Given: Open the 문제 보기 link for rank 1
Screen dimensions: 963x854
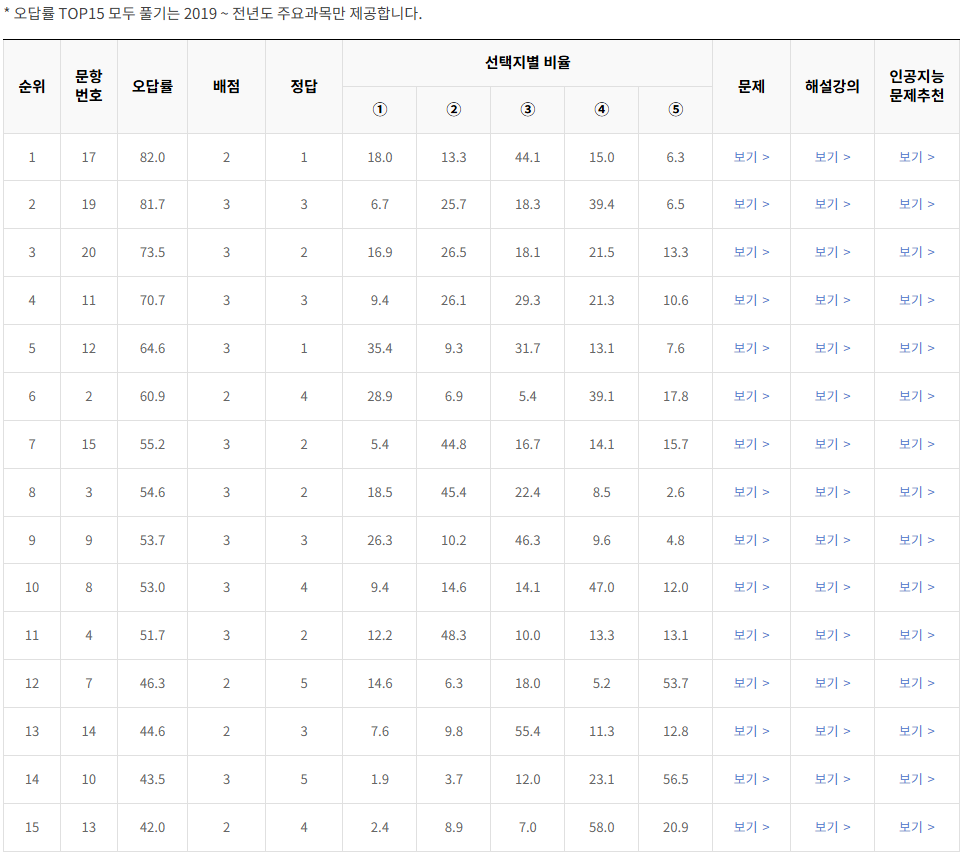Looking at the screenshot, I should pyautogui.click(x=750, y=156).
